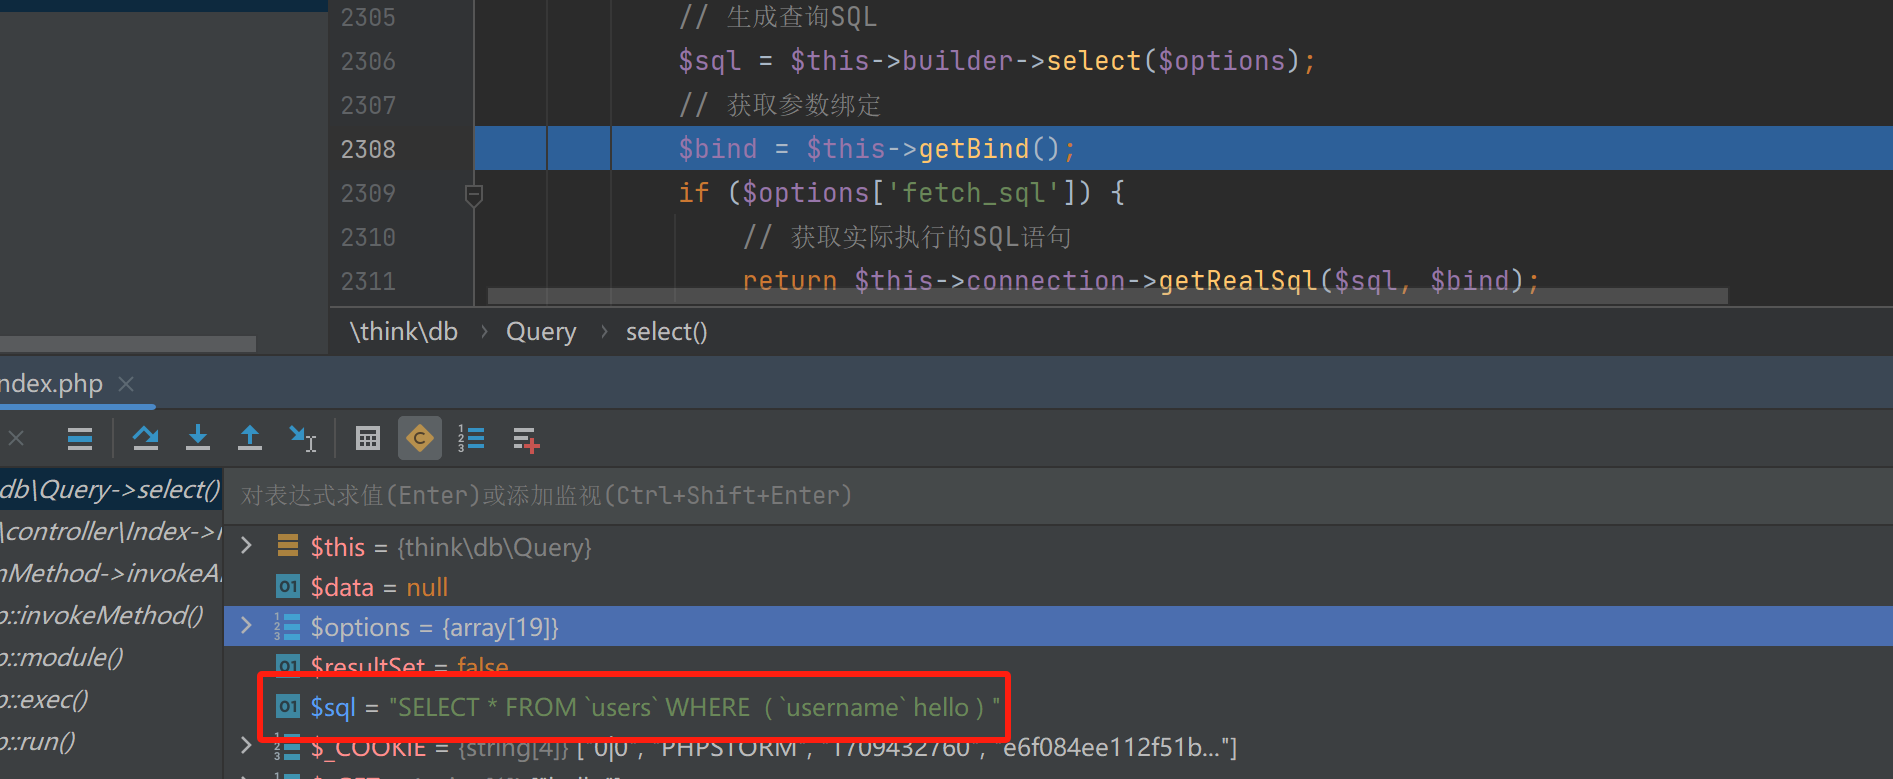Expand the $options array node

pos(246,626)
